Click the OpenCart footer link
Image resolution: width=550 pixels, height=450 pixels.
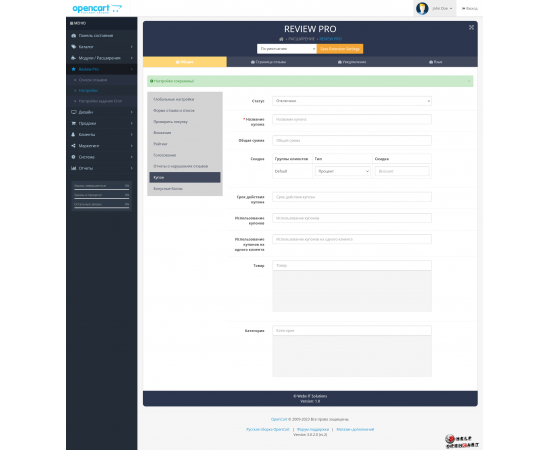click(279, 419)
